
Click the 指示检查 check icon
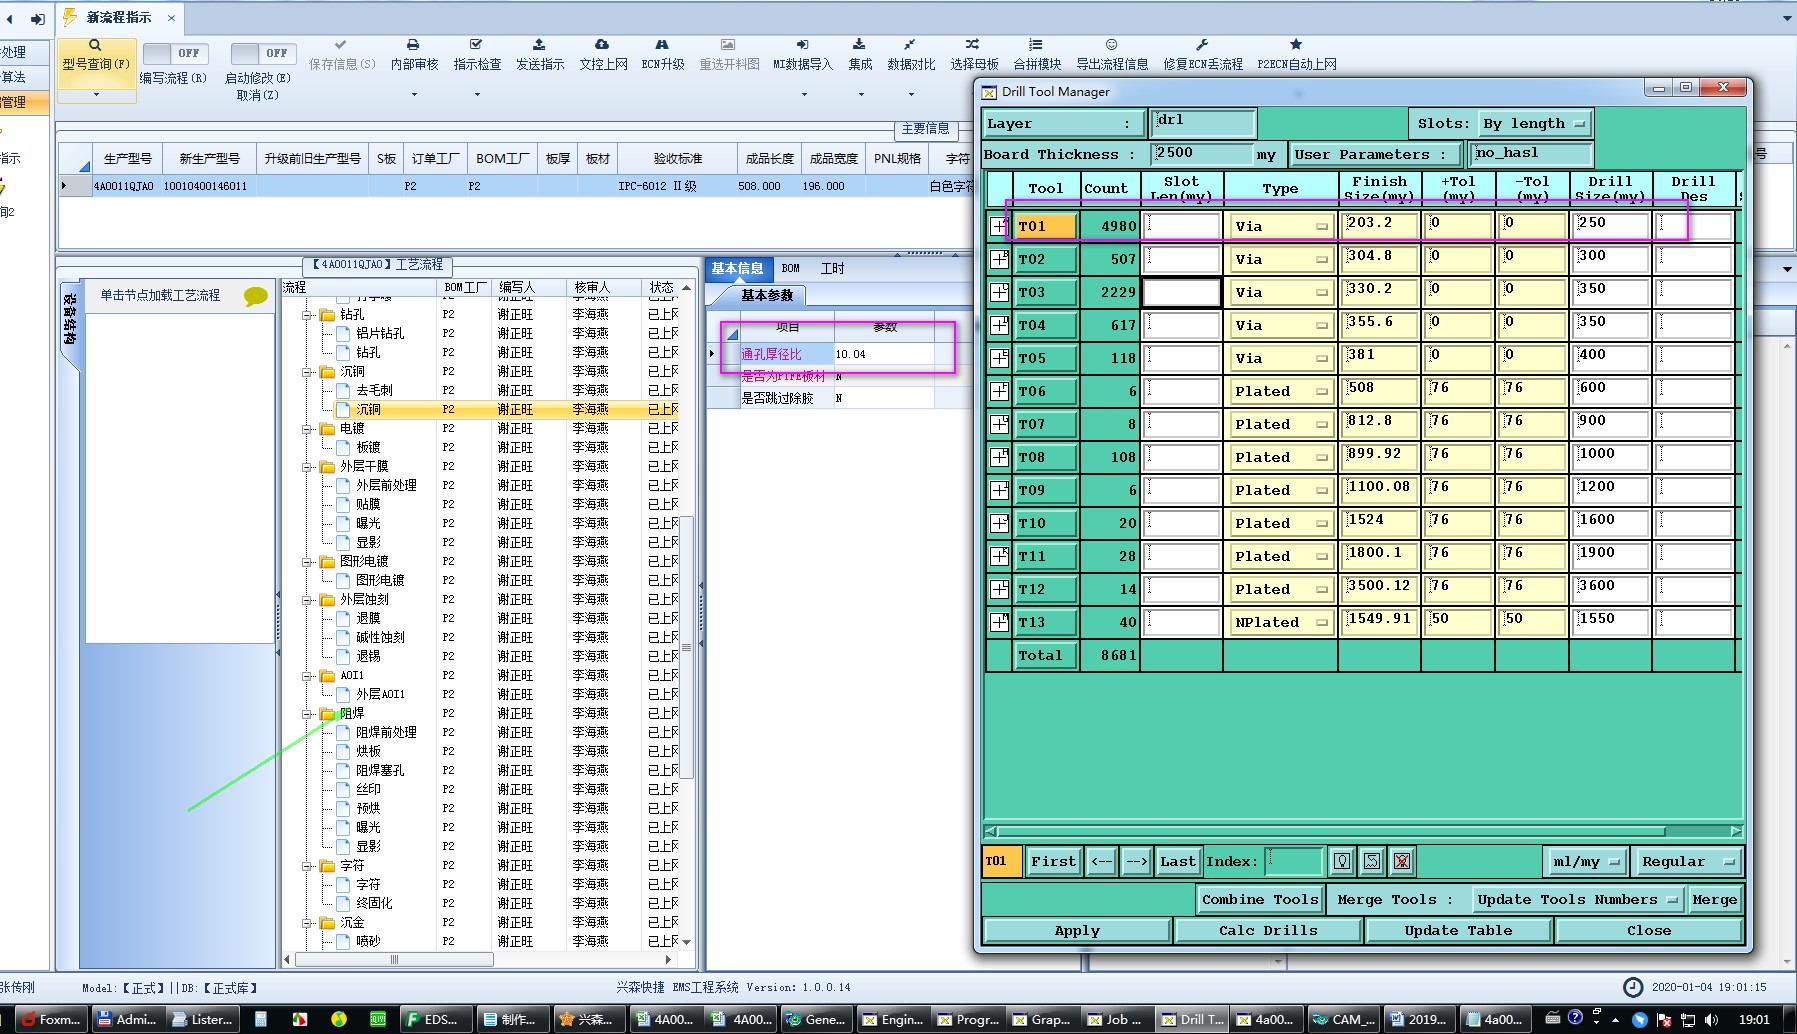pos(476,45)
